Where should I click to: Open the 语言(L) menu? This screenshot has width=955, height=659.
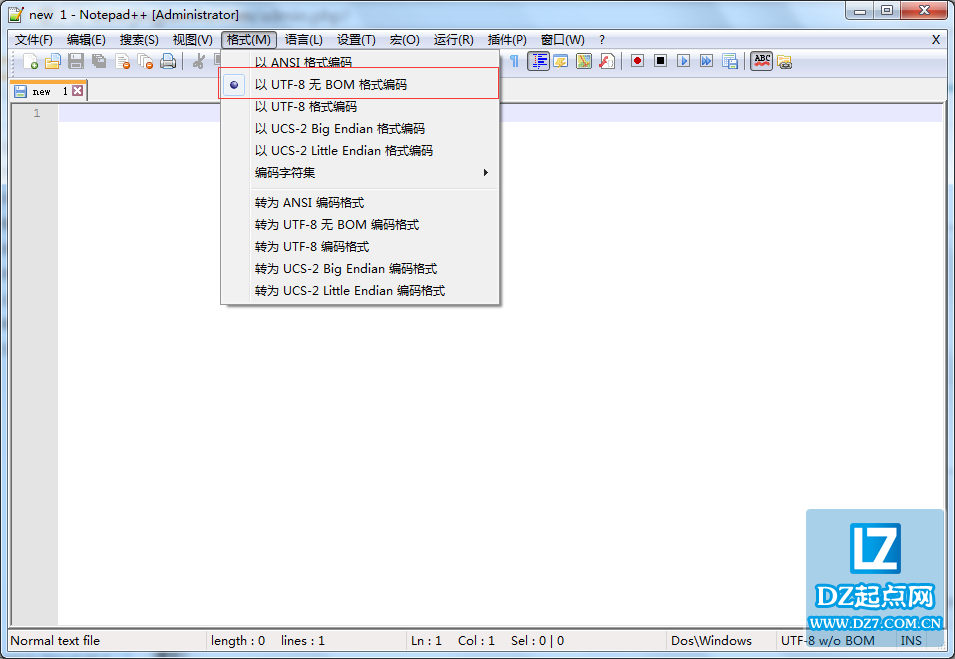[x=303, y=40]
